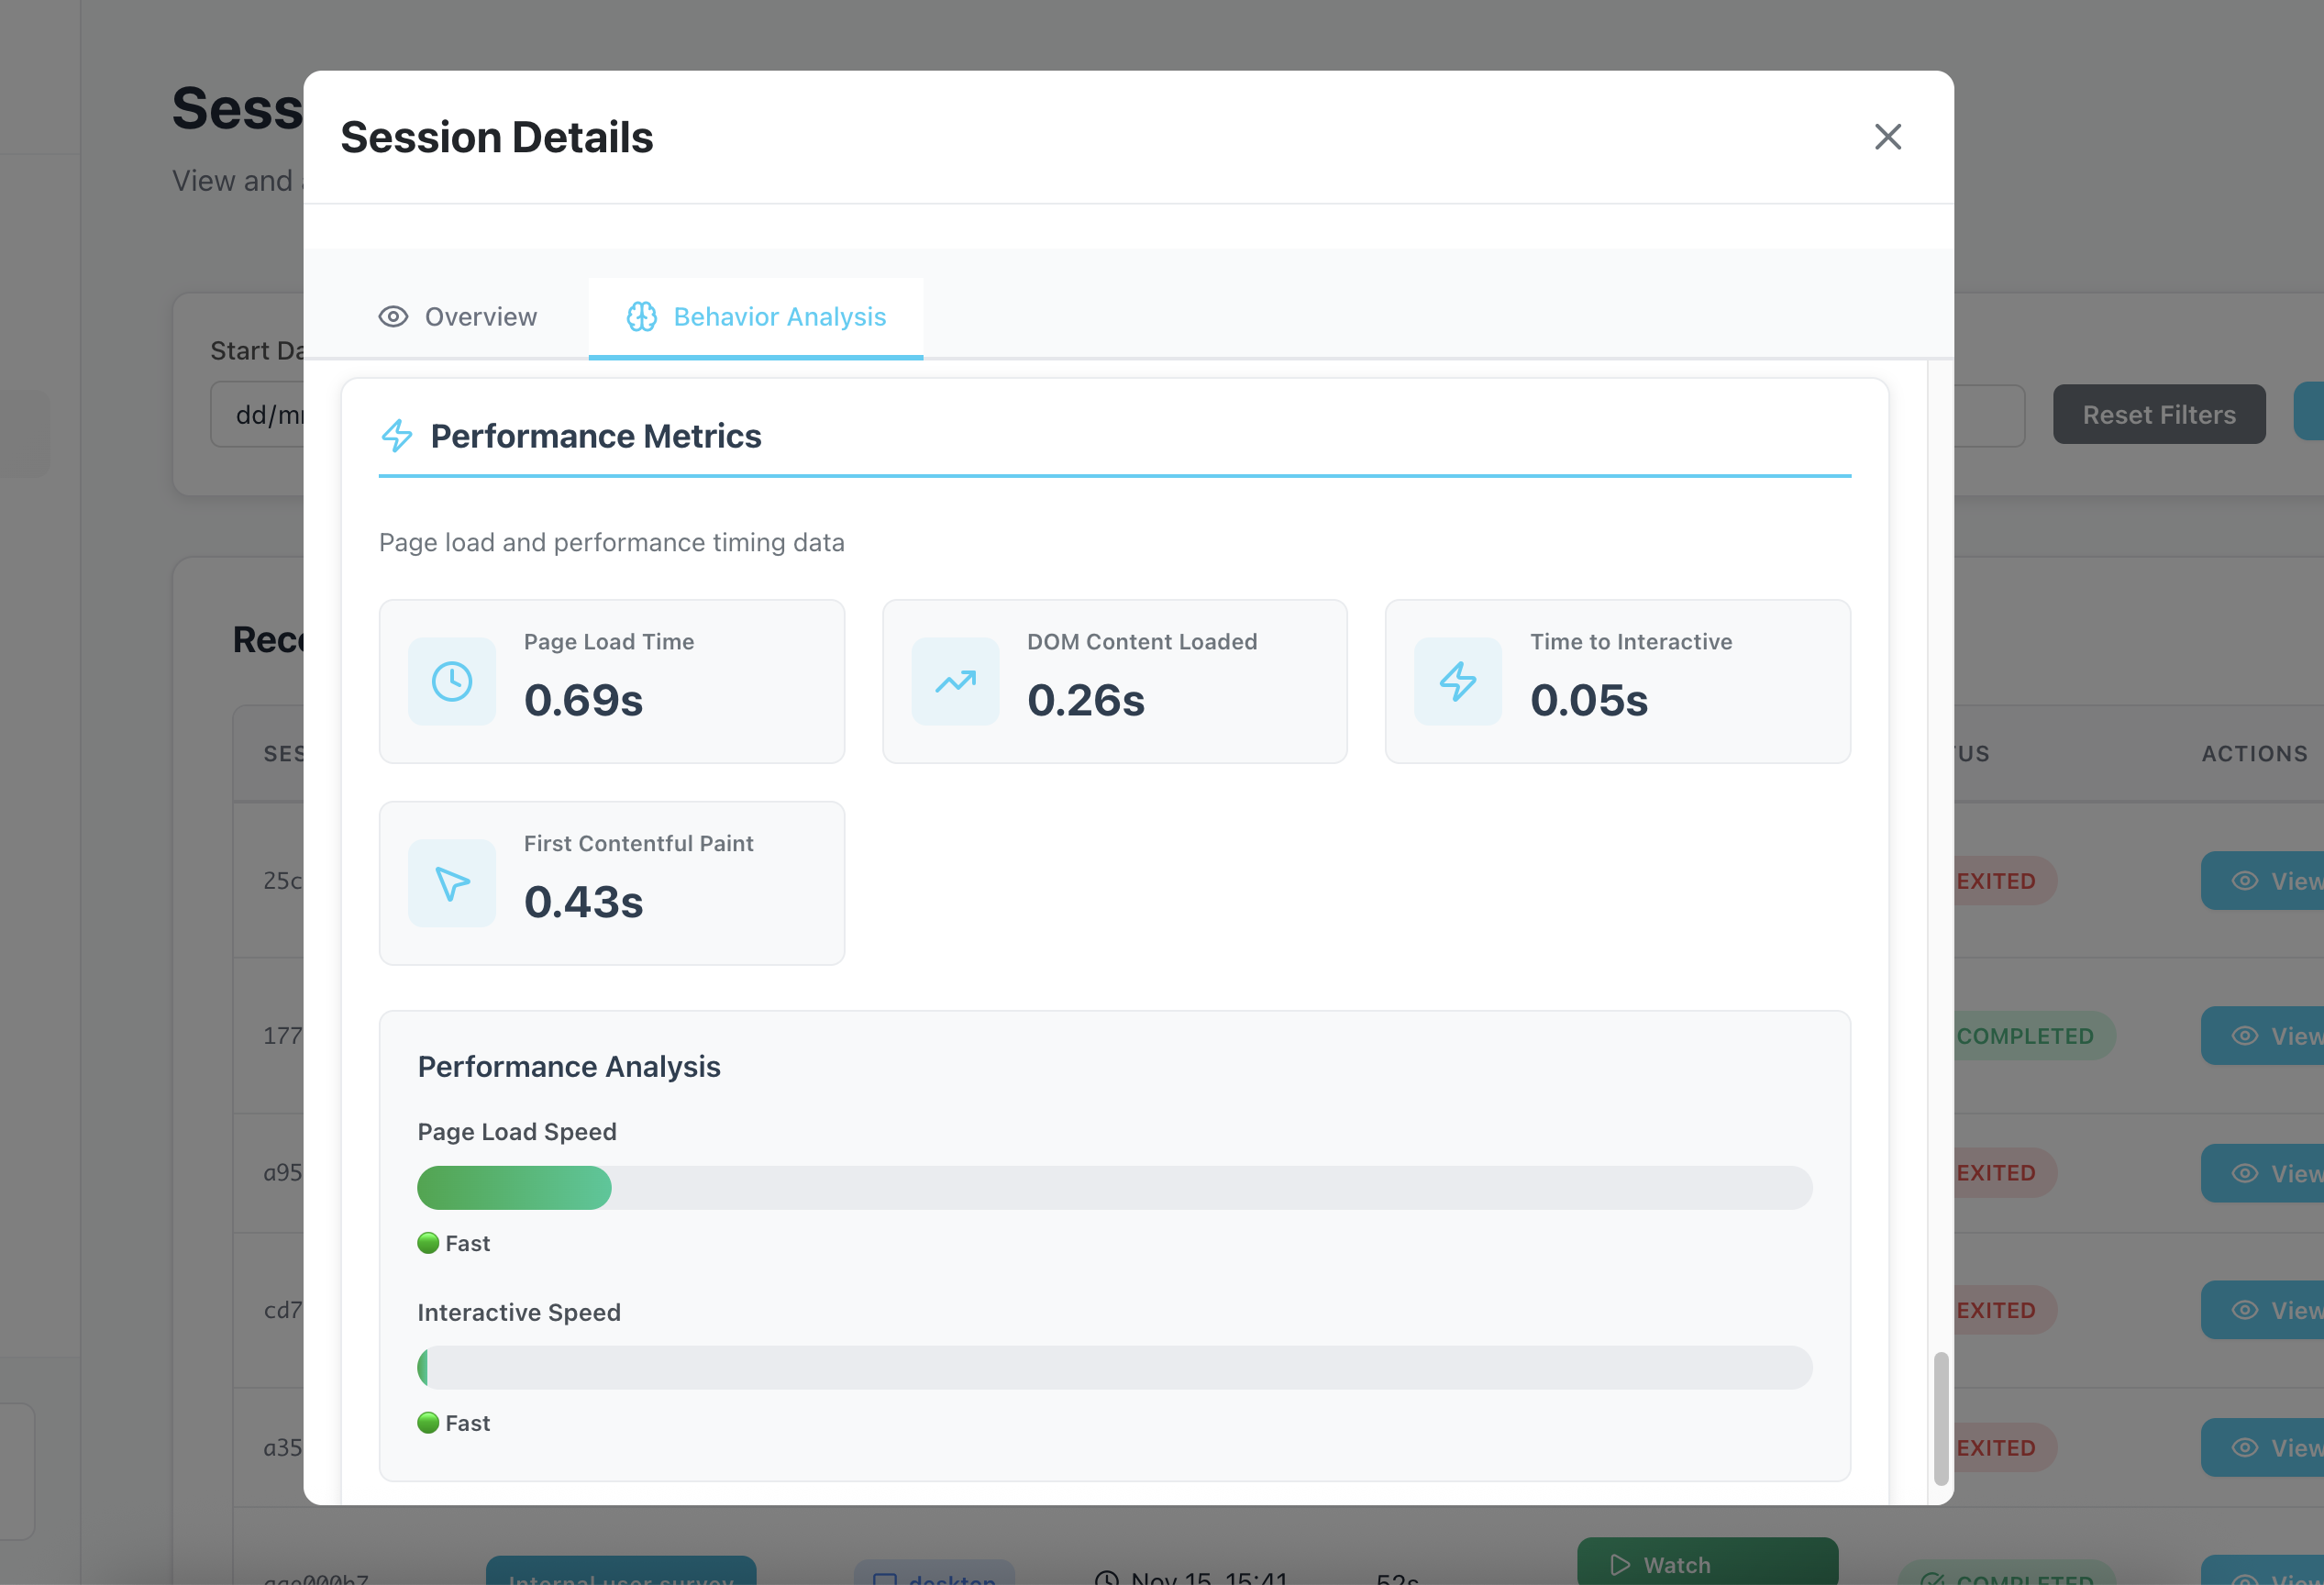Click the lightning bolt beside Performance Metrics heading
This screenshot has width=2324, height=1585.
click(x=397, y=436)
